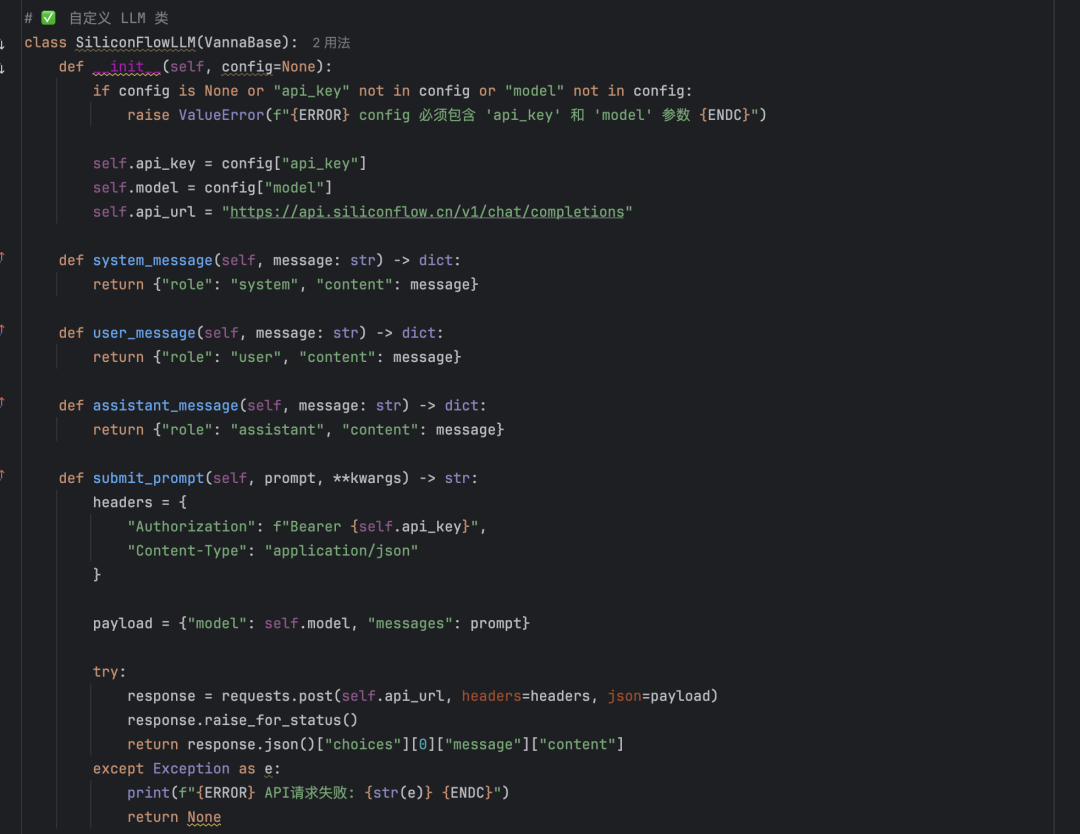Click the override gutter icon beside system_message
The image size is (1080, 834).
click(2, 258)
